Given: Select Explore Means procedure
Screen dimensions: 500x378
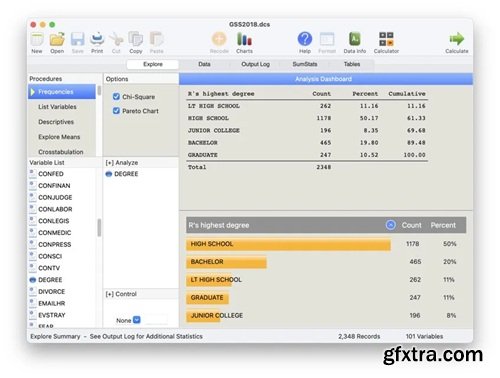Looking at the screenshot, I should [x=59, y=137].
